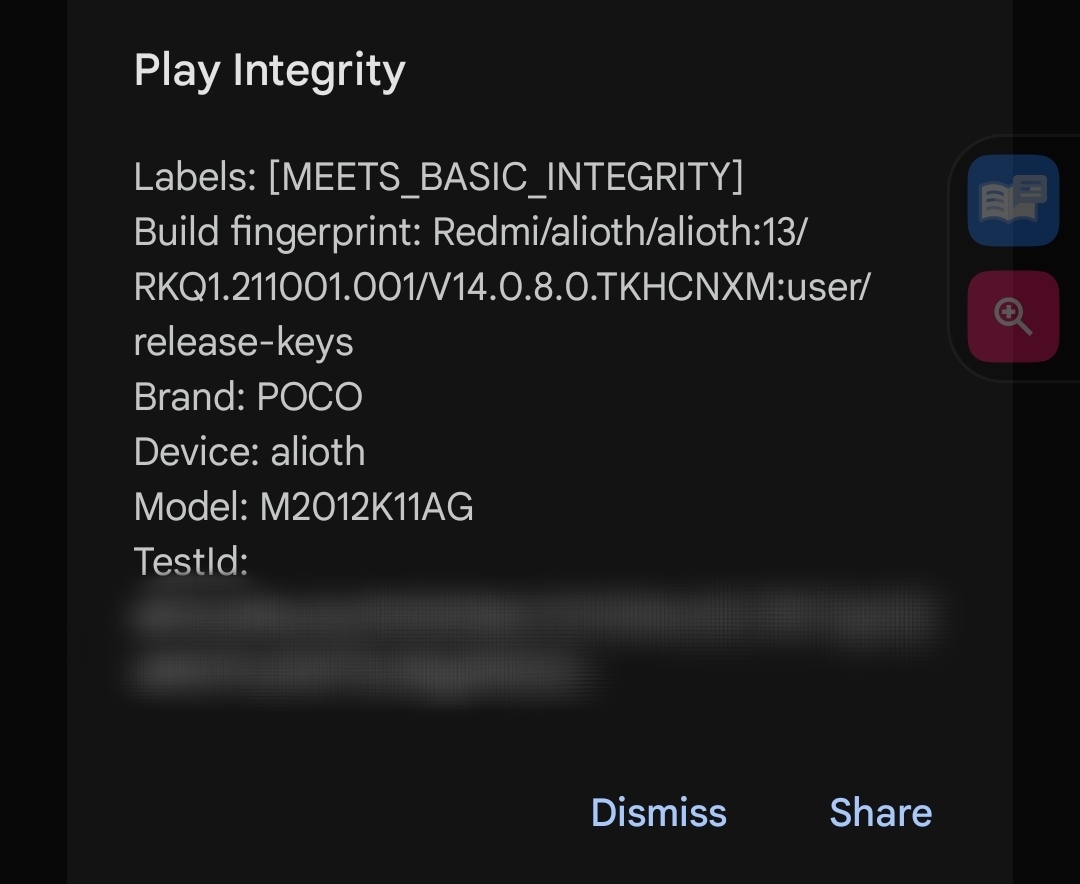Click the second blurred TestId line

[365, 669]
